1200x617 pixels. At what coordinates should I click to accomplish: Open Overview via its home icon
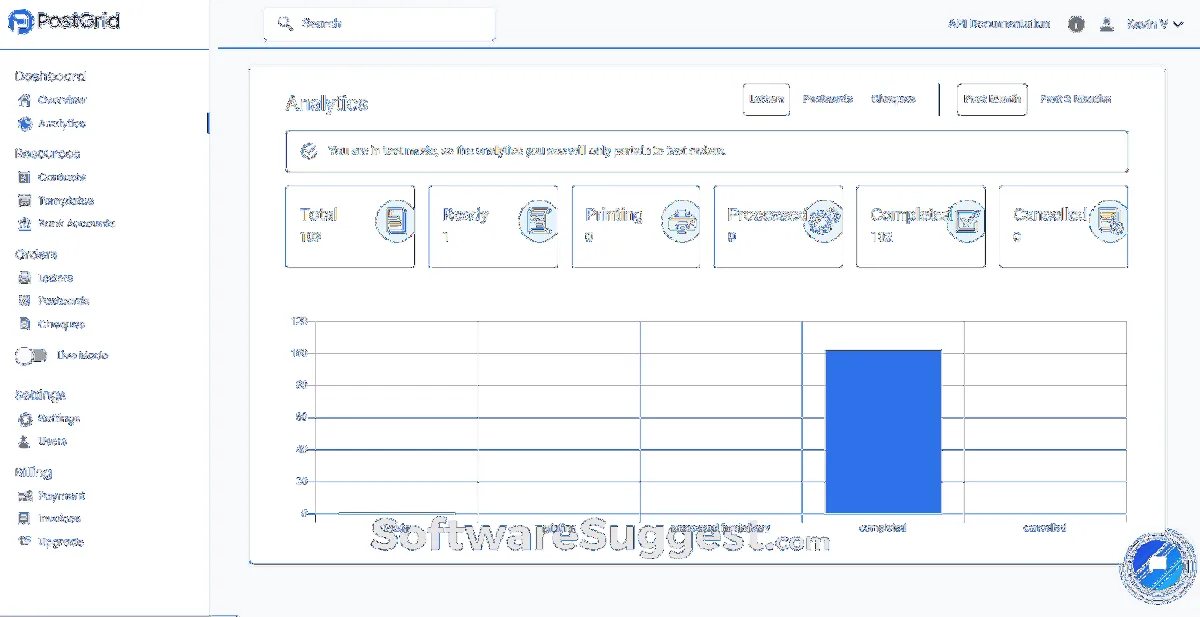point(25,100)
